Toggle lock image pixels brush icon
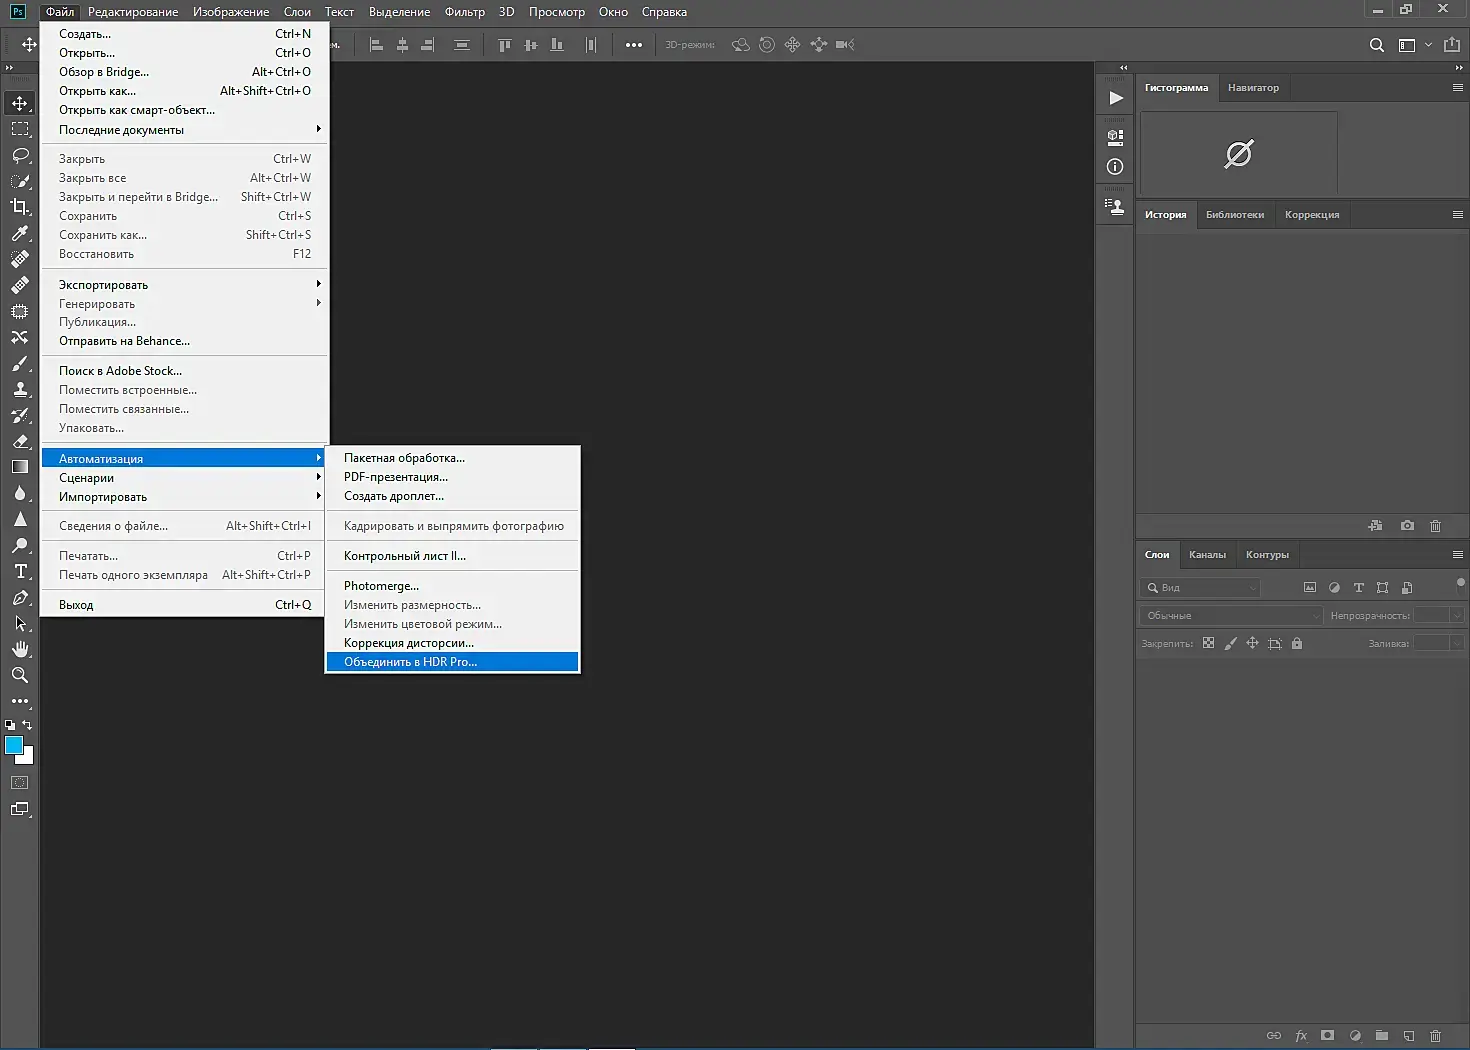1470x1050 pixels. pyautogui.click(x=1230, y=643)
